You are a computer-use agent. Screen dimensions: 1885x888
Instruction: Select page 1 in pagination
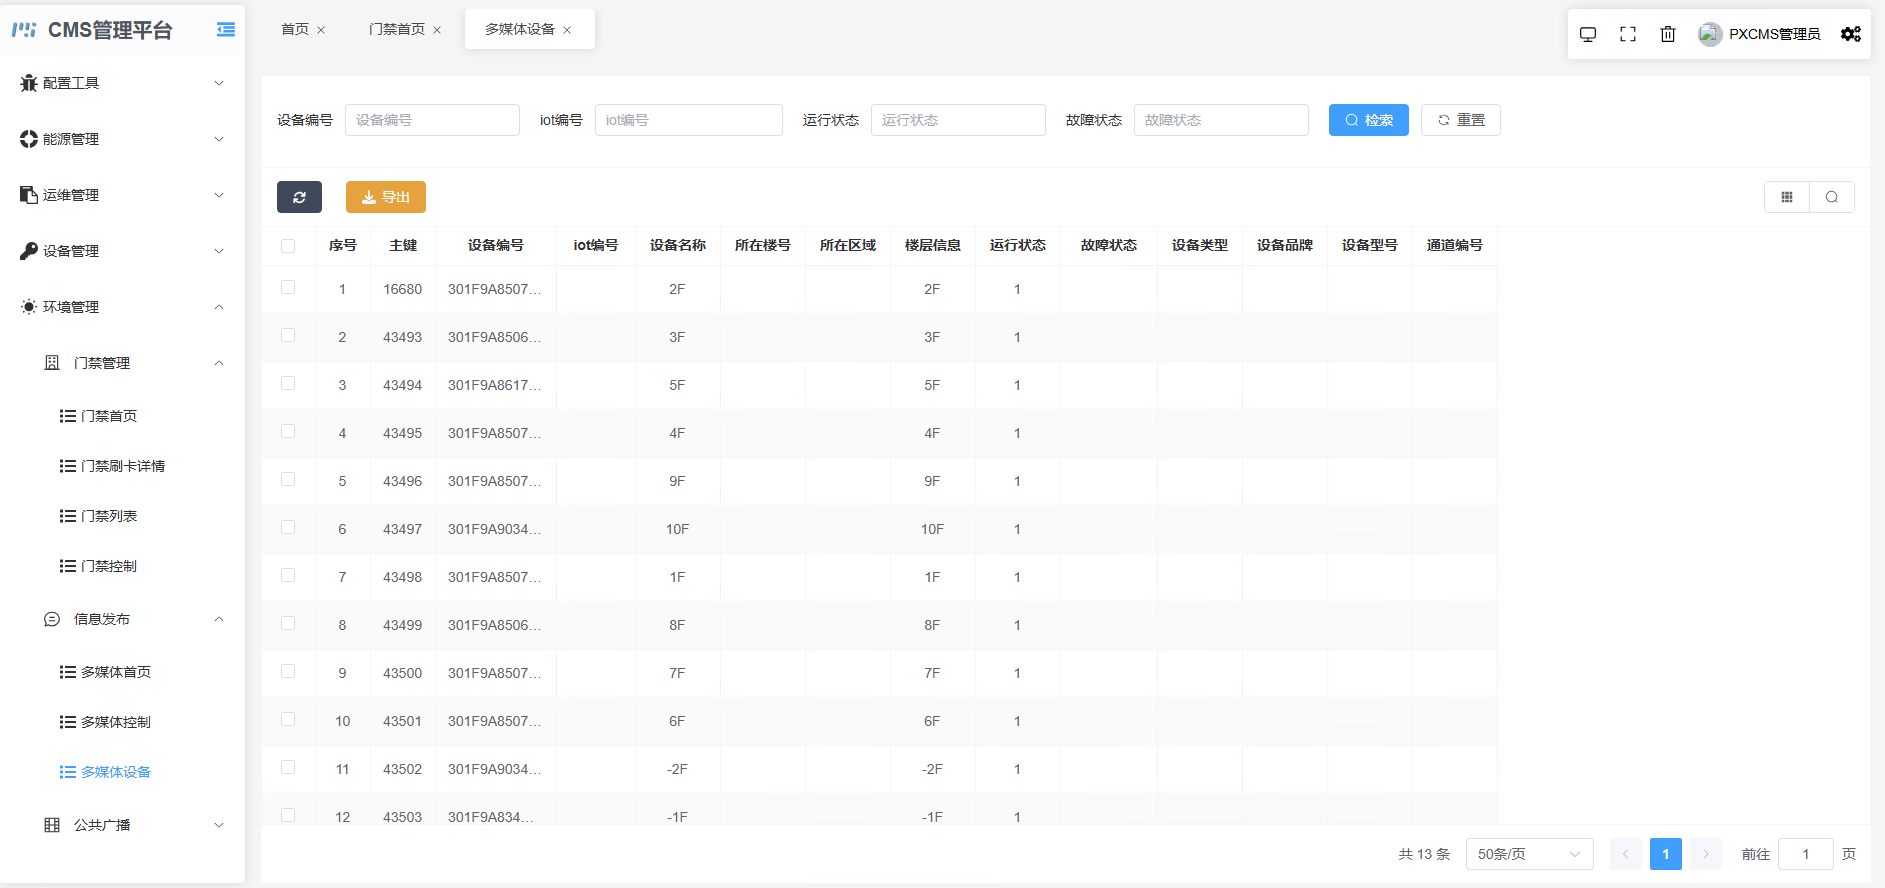[1666, 854]
